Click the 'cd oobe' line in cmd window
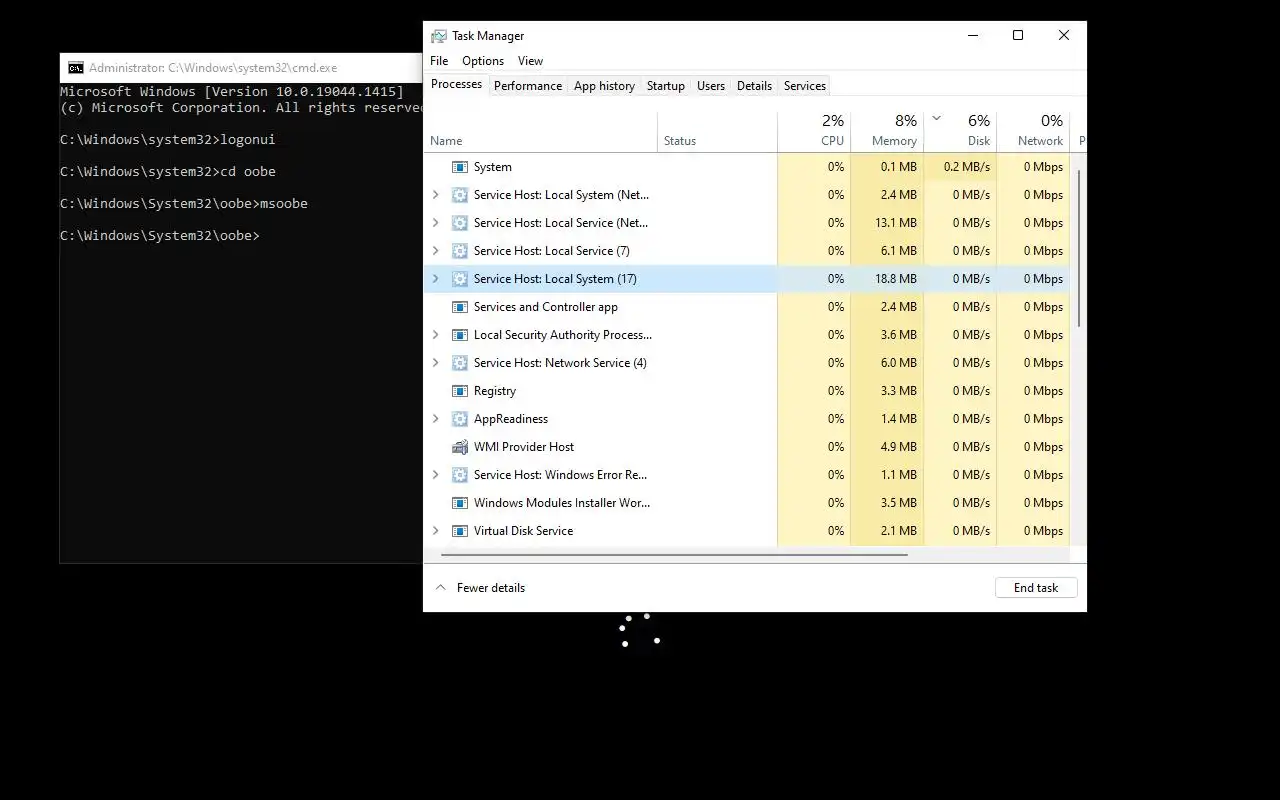1280x800 pixels. (x=167, y=172)
